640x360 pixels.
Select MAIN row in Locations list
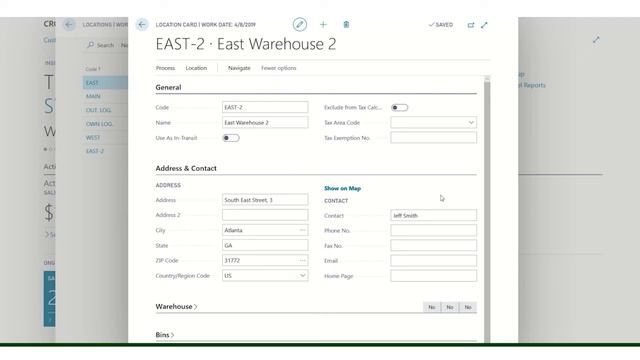[105, 96]
